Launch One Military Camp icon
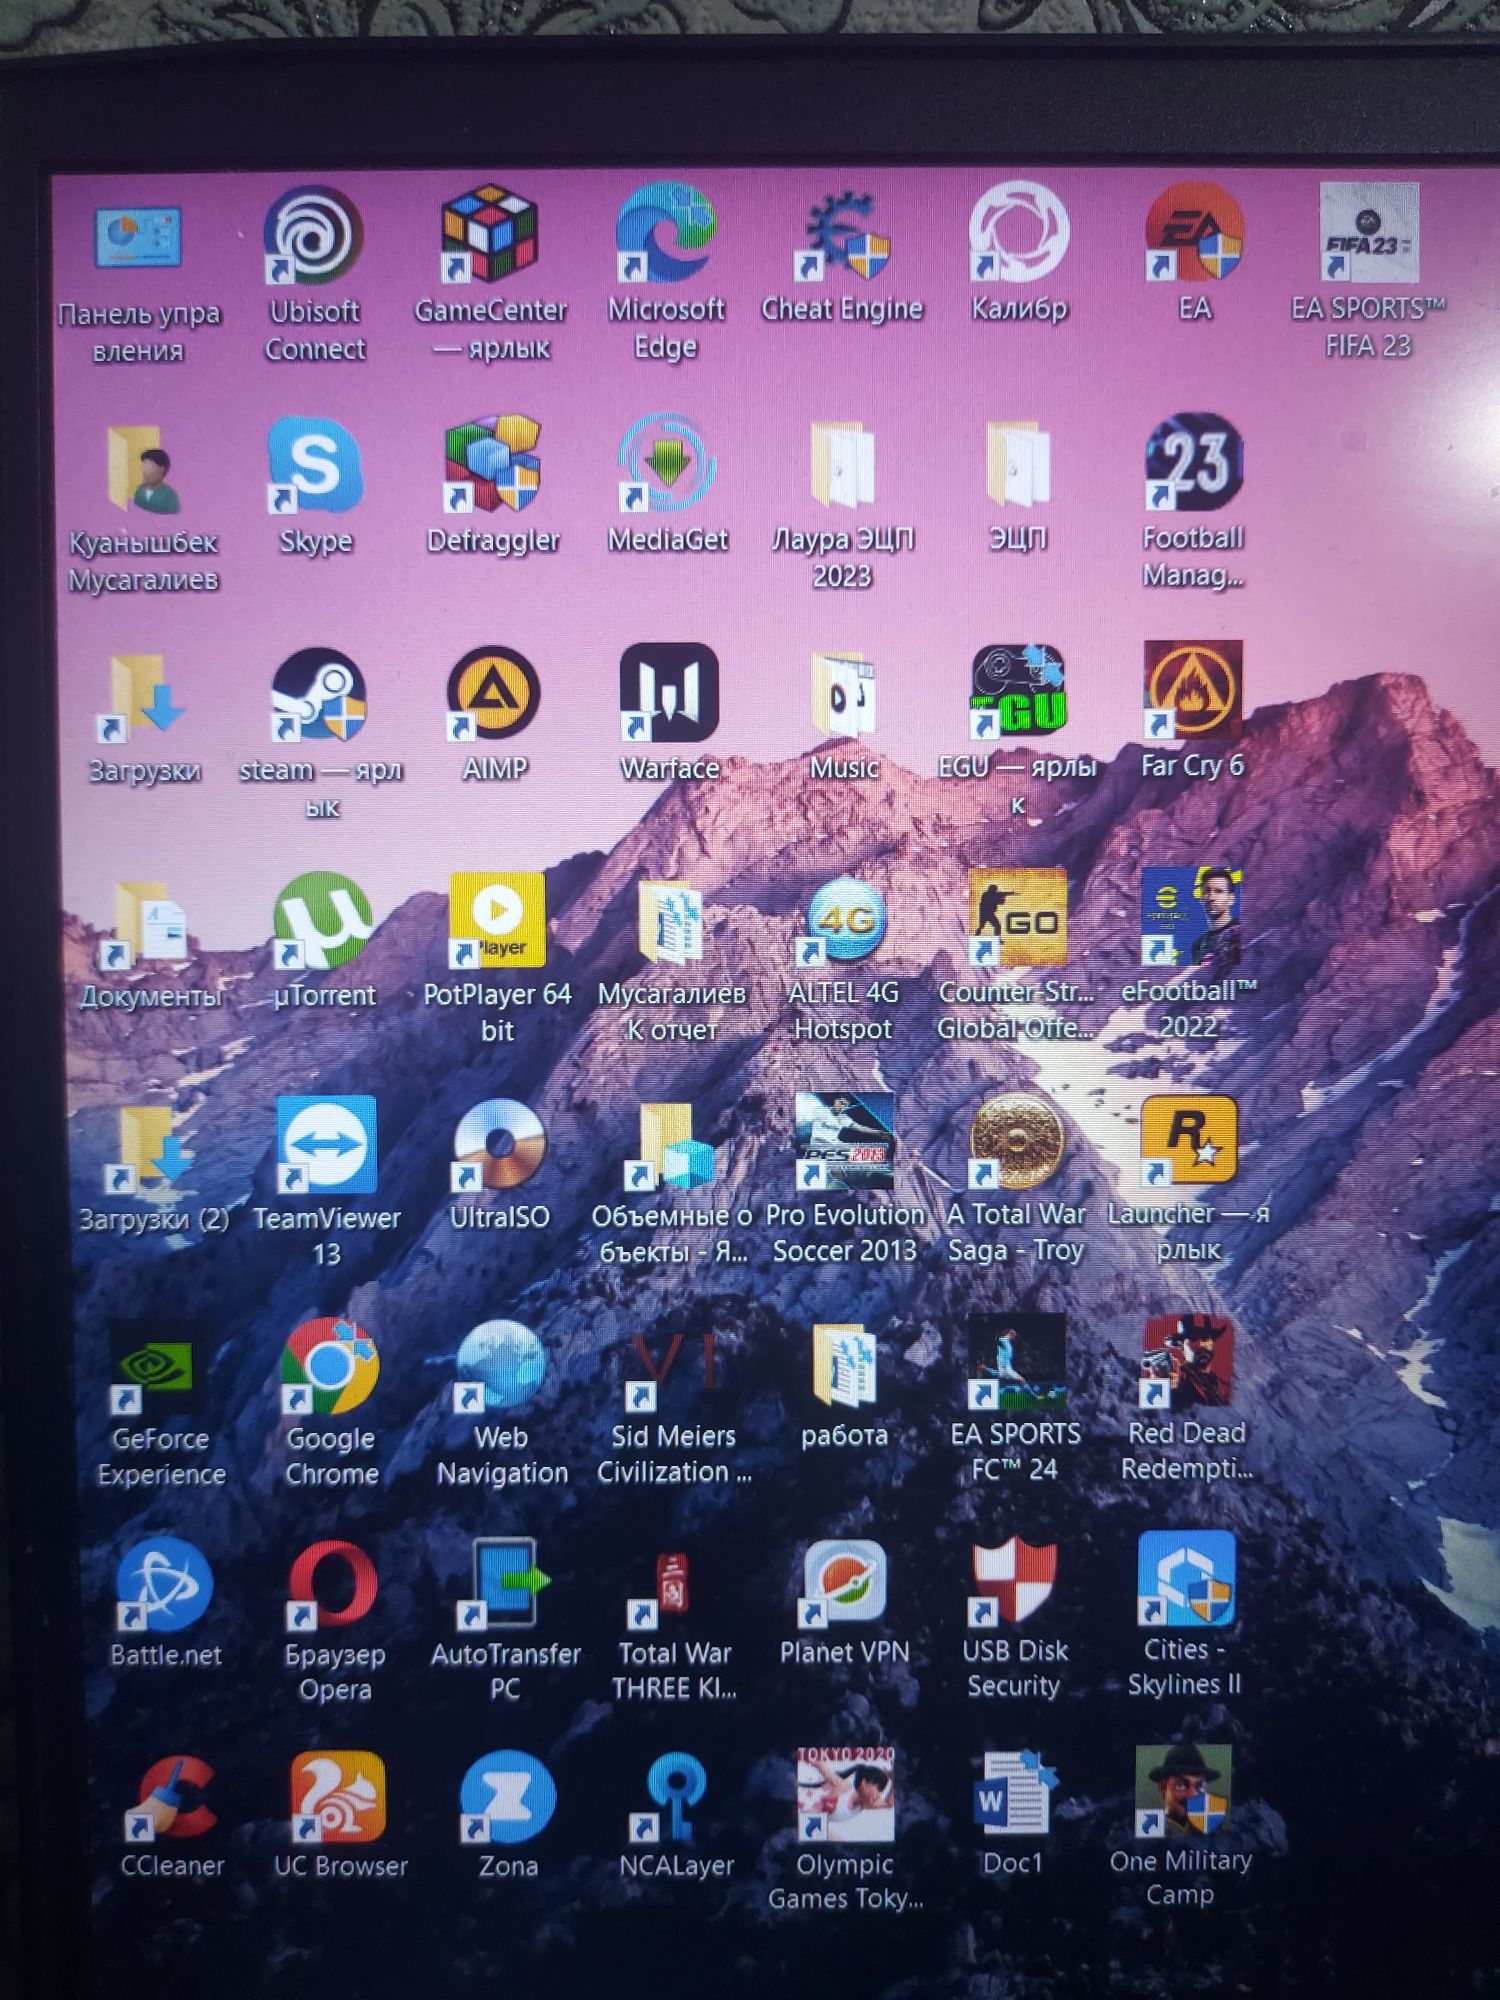Screen dimensions: 1500x2000 click(x=1183, y=1791)
